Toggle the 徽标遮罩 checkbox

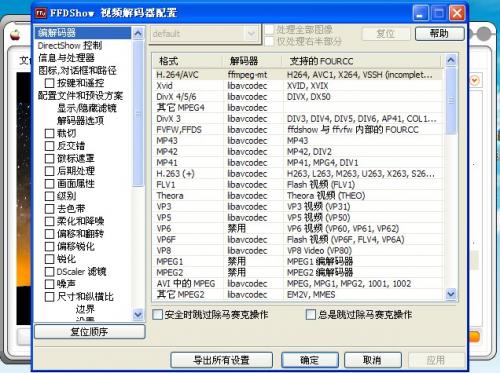(x=49, y=158)
